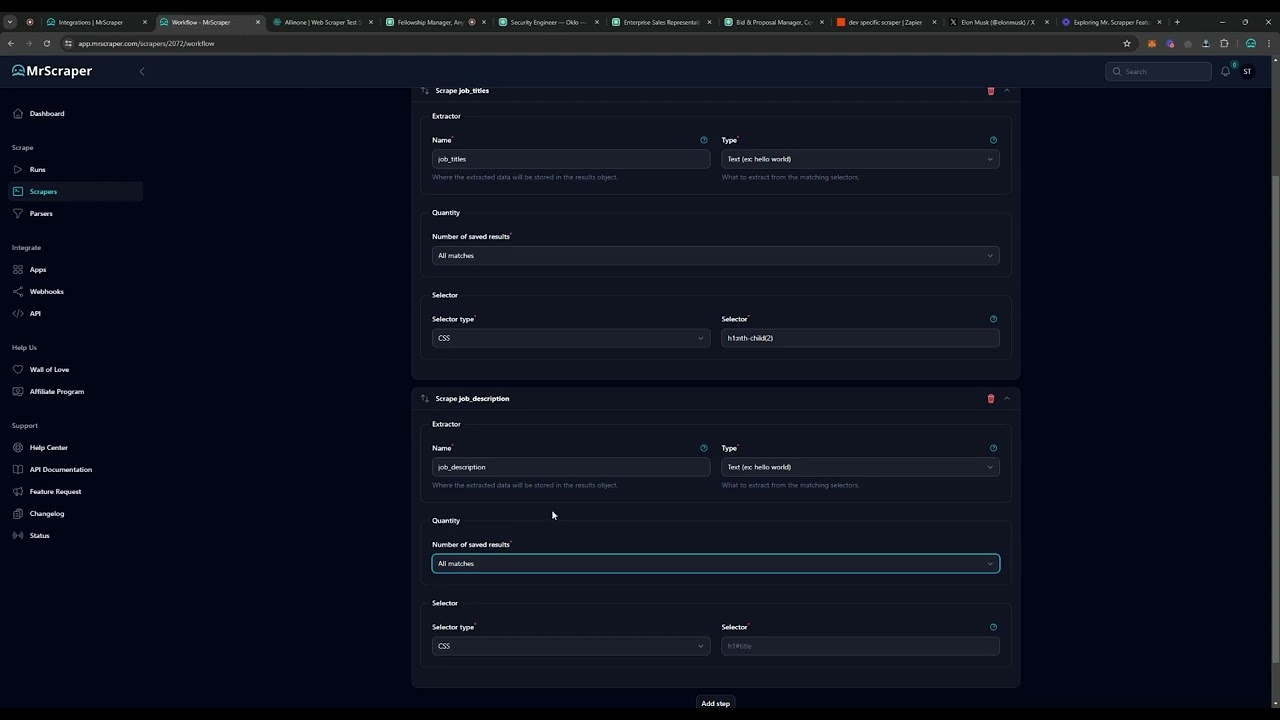Open the job_titles Type dropdown
This screenshot has width=1280, height=720.
[x=860, y=159]
